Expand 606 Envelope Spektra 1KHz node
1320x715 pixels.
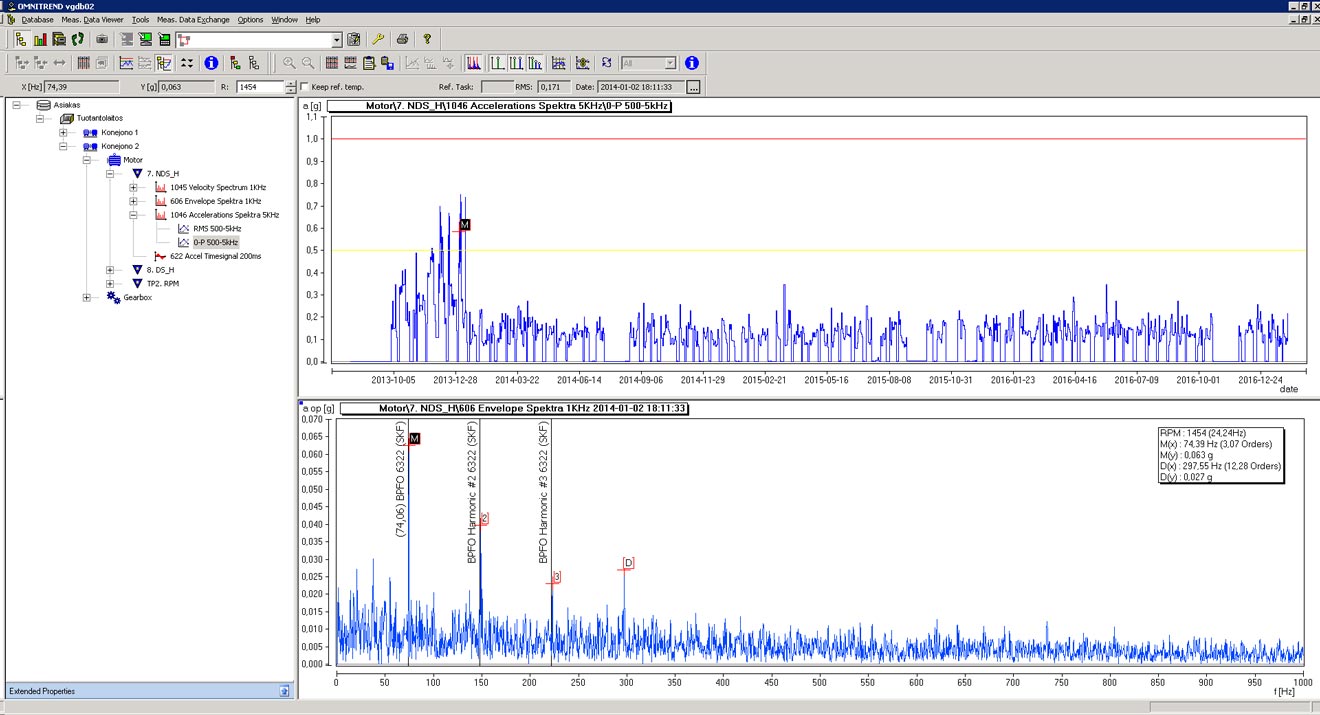[x=134, y=201]
